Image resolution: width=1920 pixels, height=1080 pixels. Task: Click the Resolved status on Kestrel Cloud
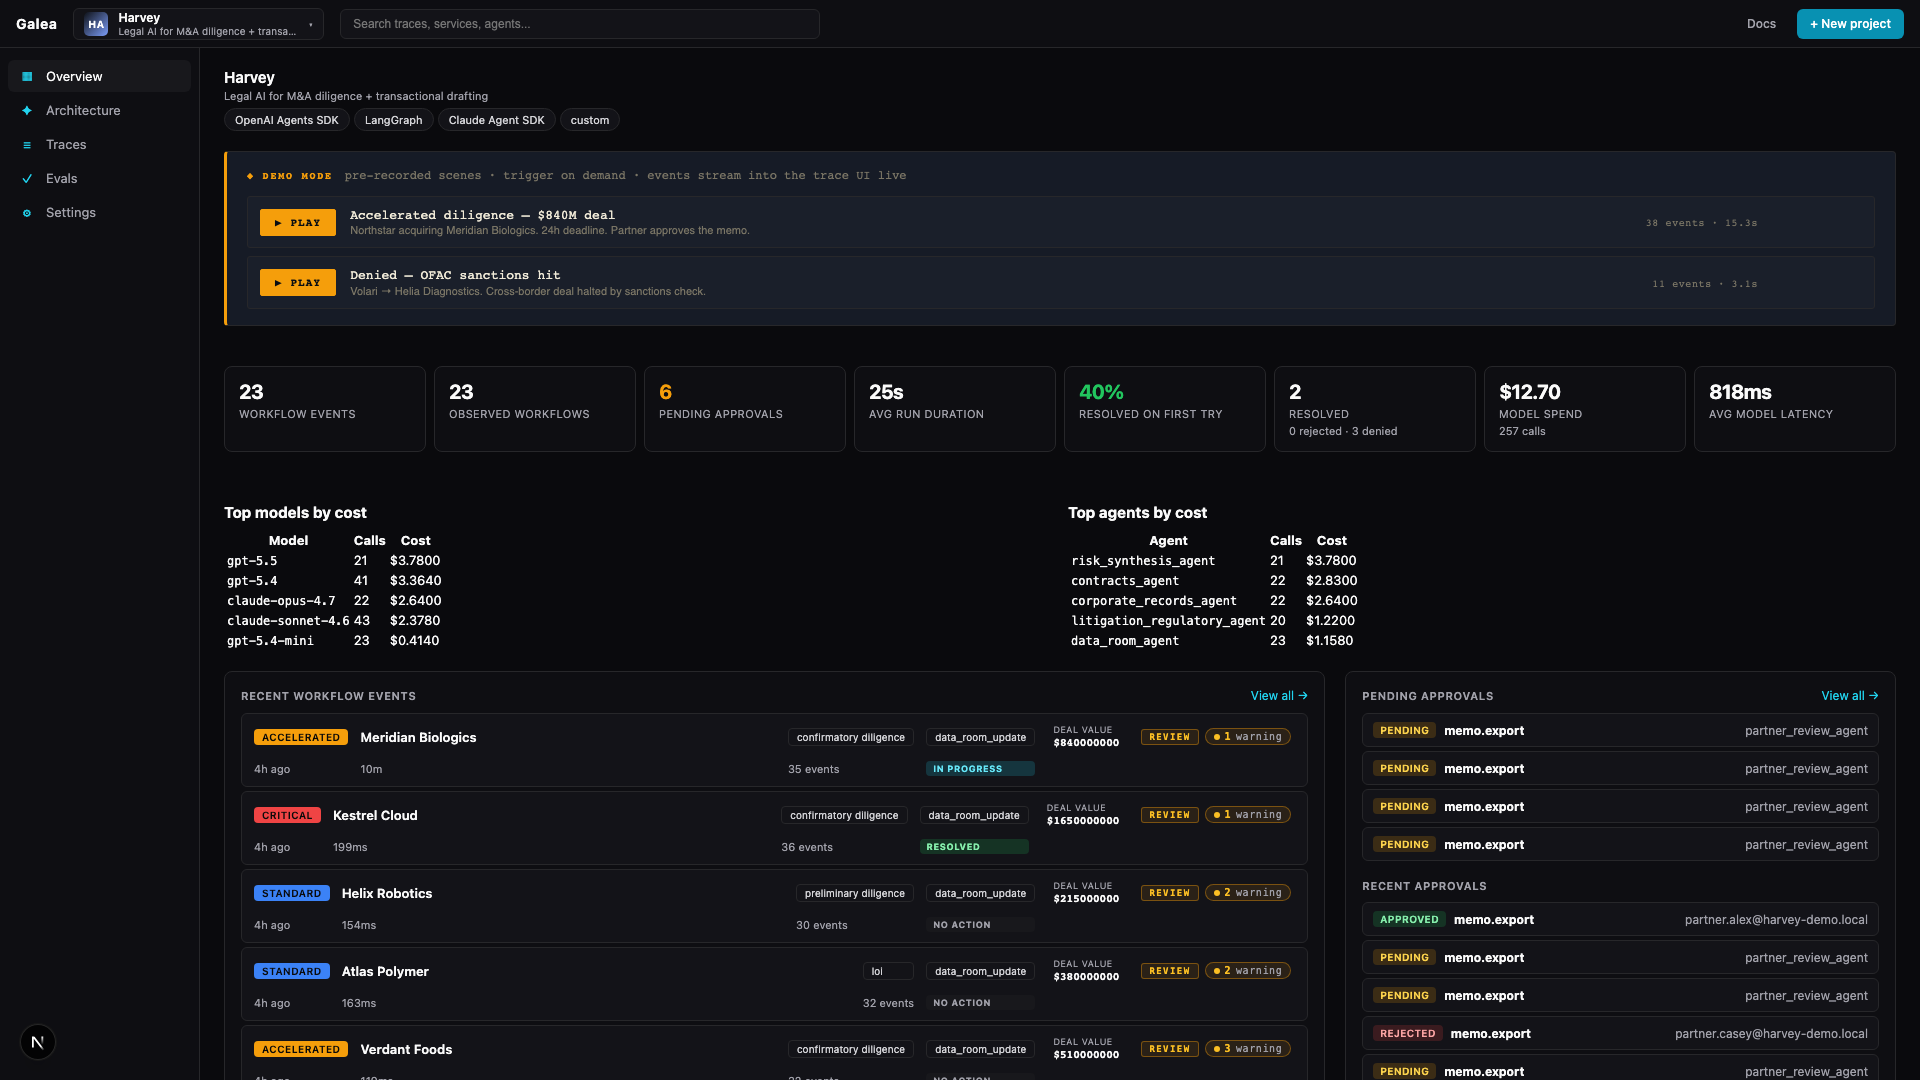[974, 847]
